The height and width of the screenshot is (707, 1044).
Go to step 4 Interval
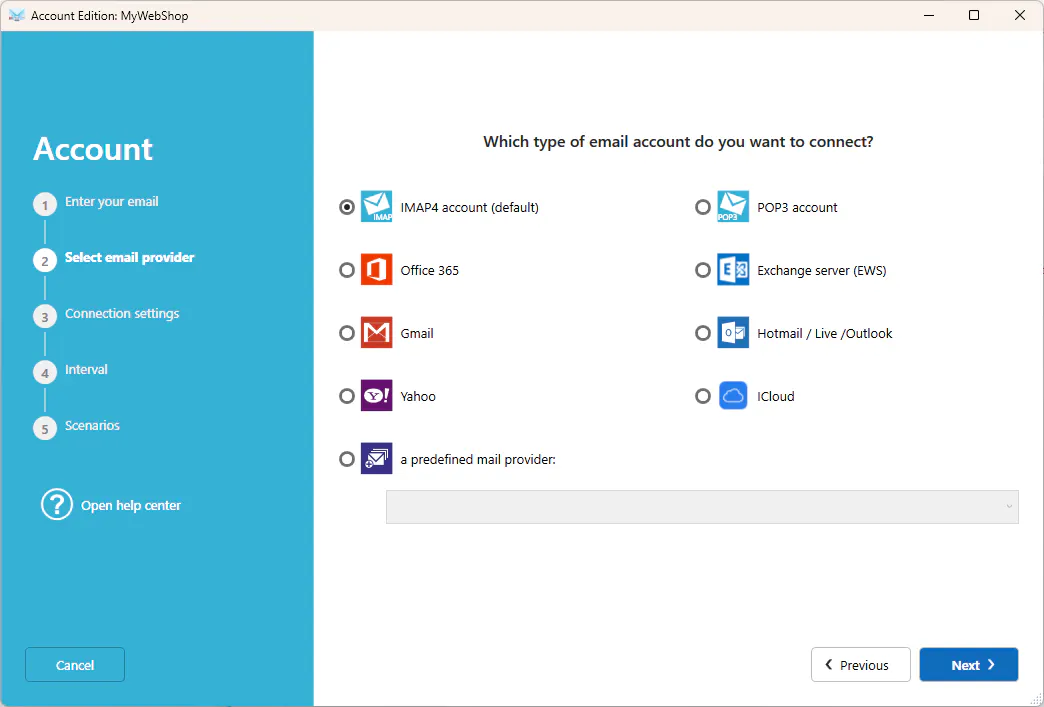pos(86,369)
